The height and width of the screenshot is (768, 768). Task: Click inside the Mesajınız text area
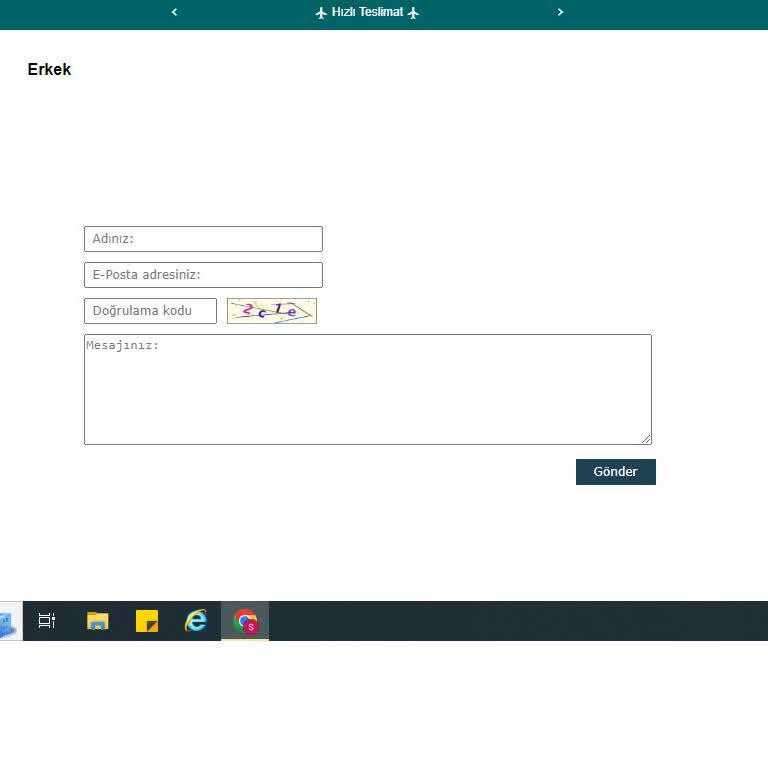coord(367,389)
